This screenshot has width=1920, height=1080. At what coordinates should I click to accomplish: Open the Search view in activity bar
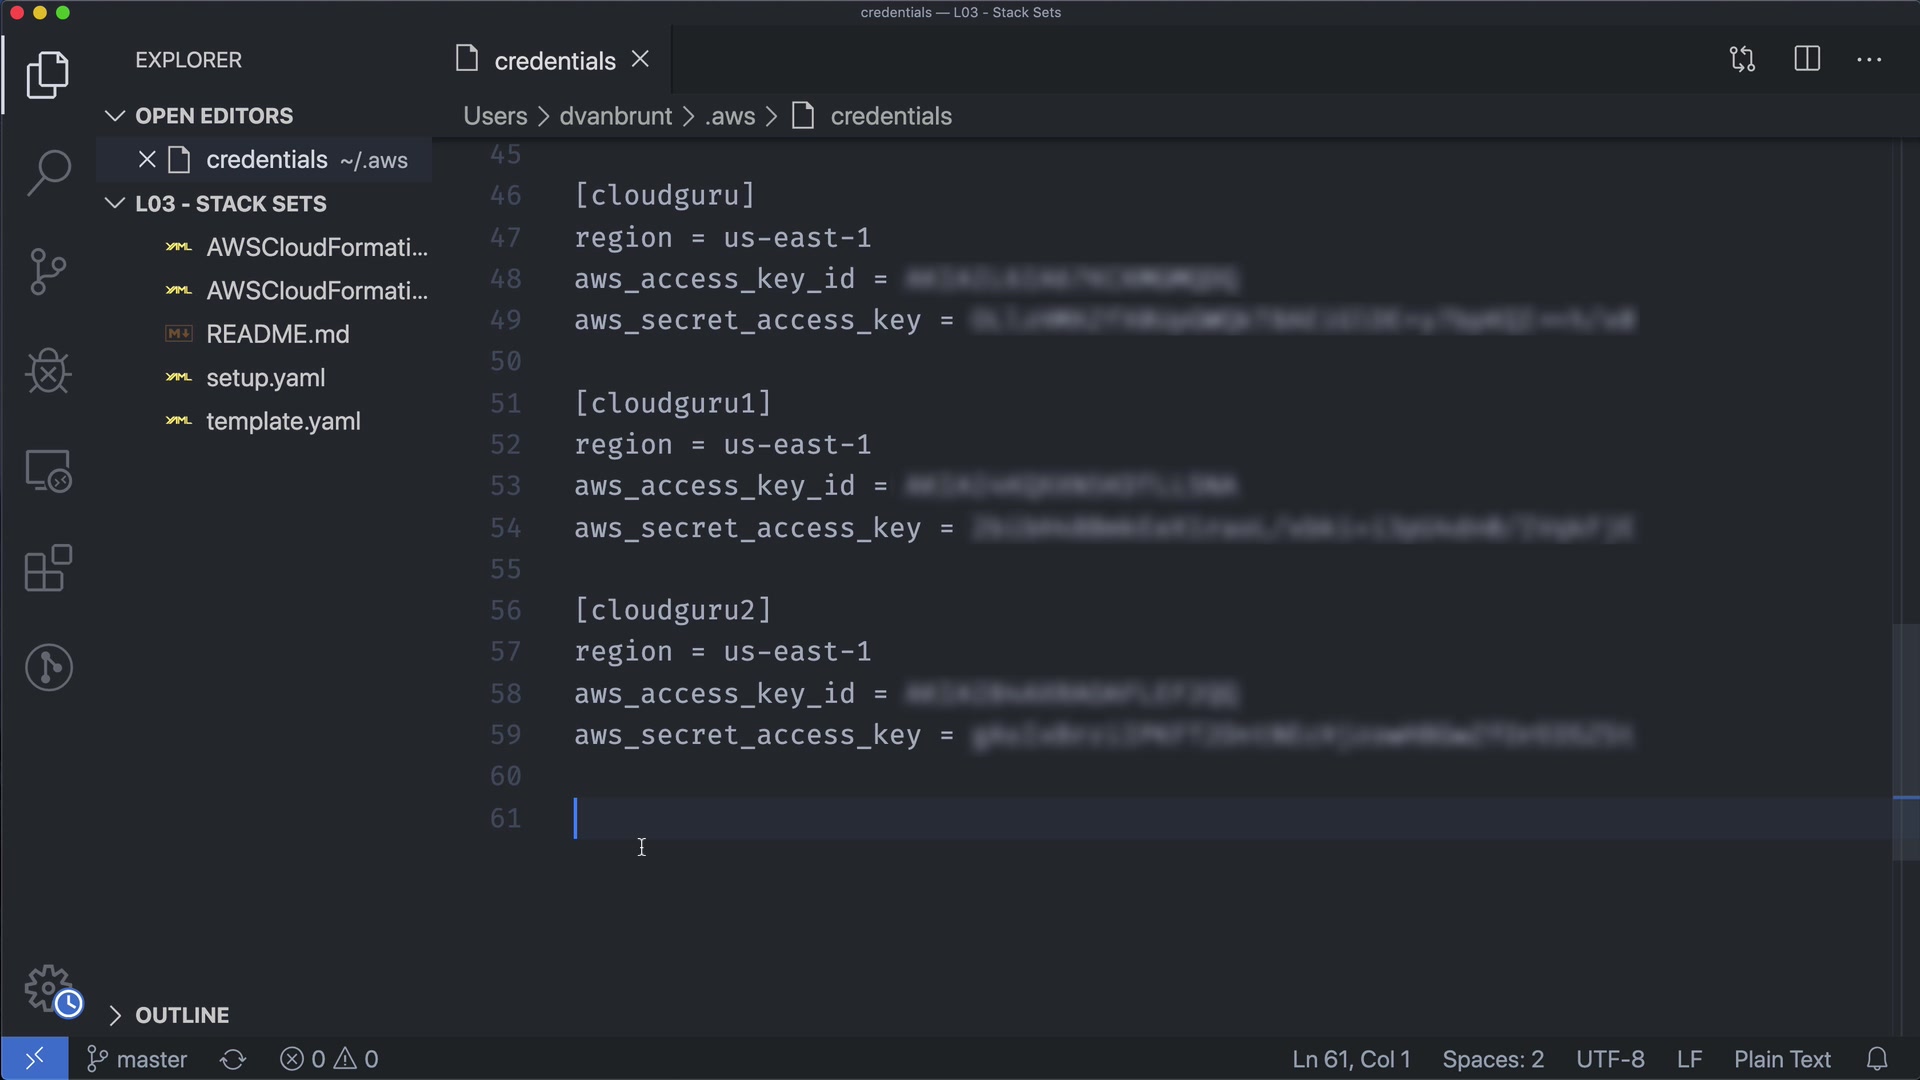click(48, 173)
